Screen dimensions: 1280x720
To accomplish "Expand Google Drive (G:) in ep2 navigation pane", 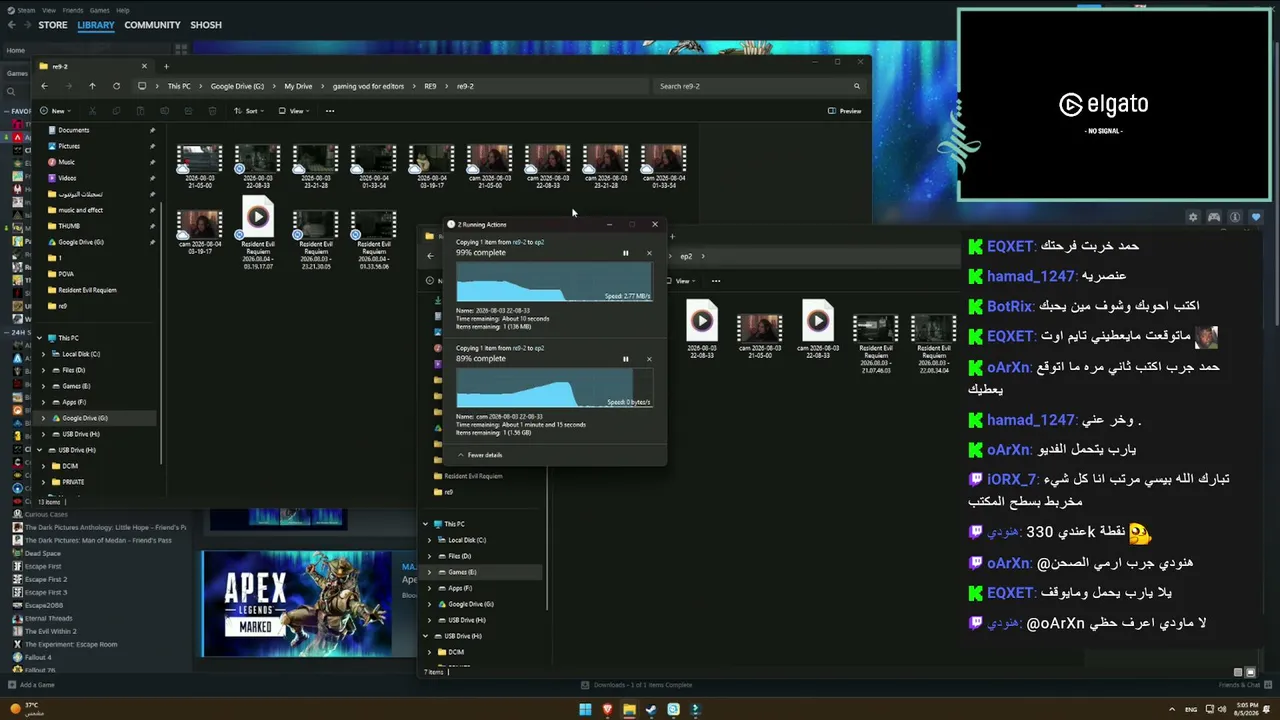I will 430,604.
